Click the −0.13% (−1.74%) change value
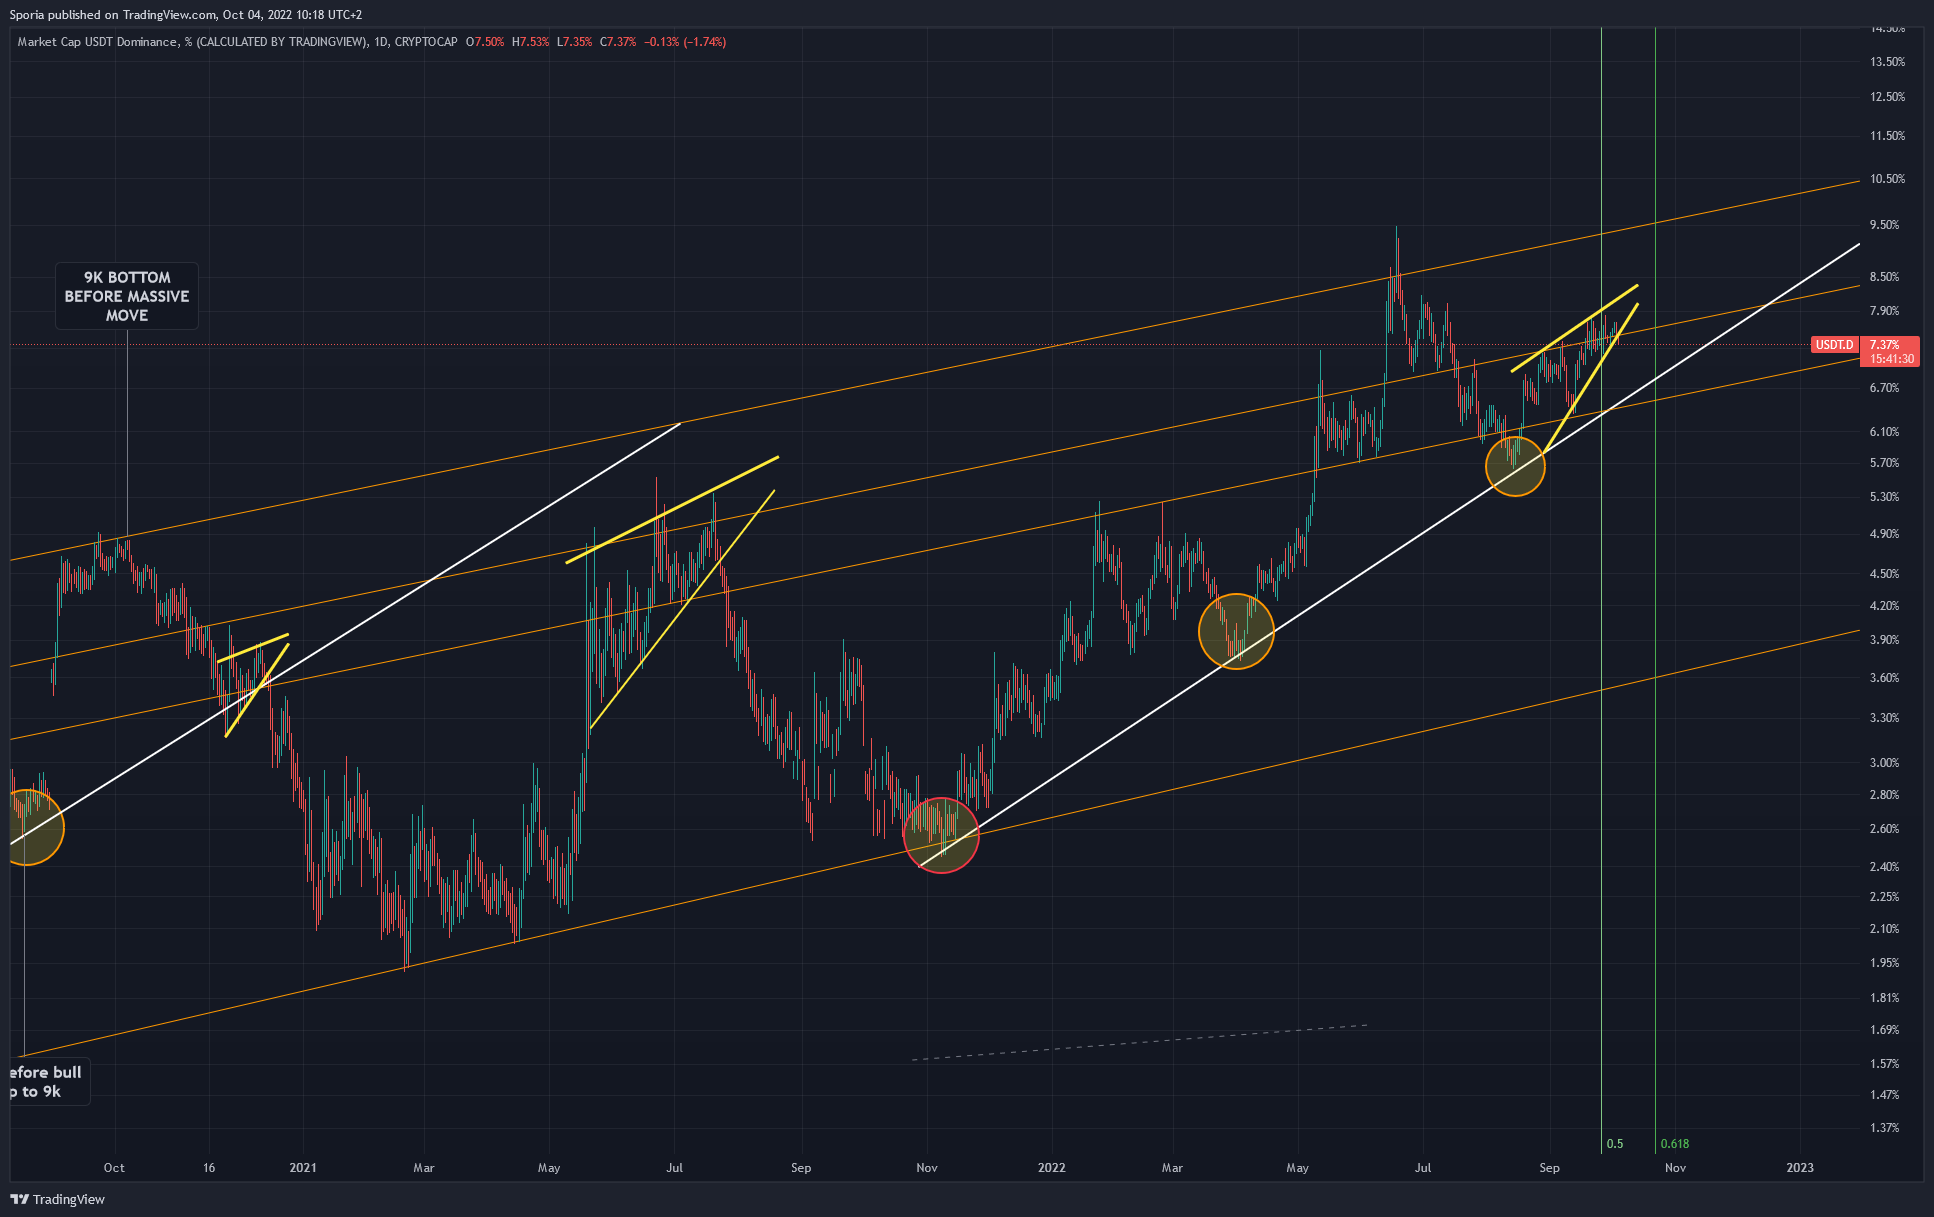Screen dimensions: 1934x1217 [x=685, y=42]
